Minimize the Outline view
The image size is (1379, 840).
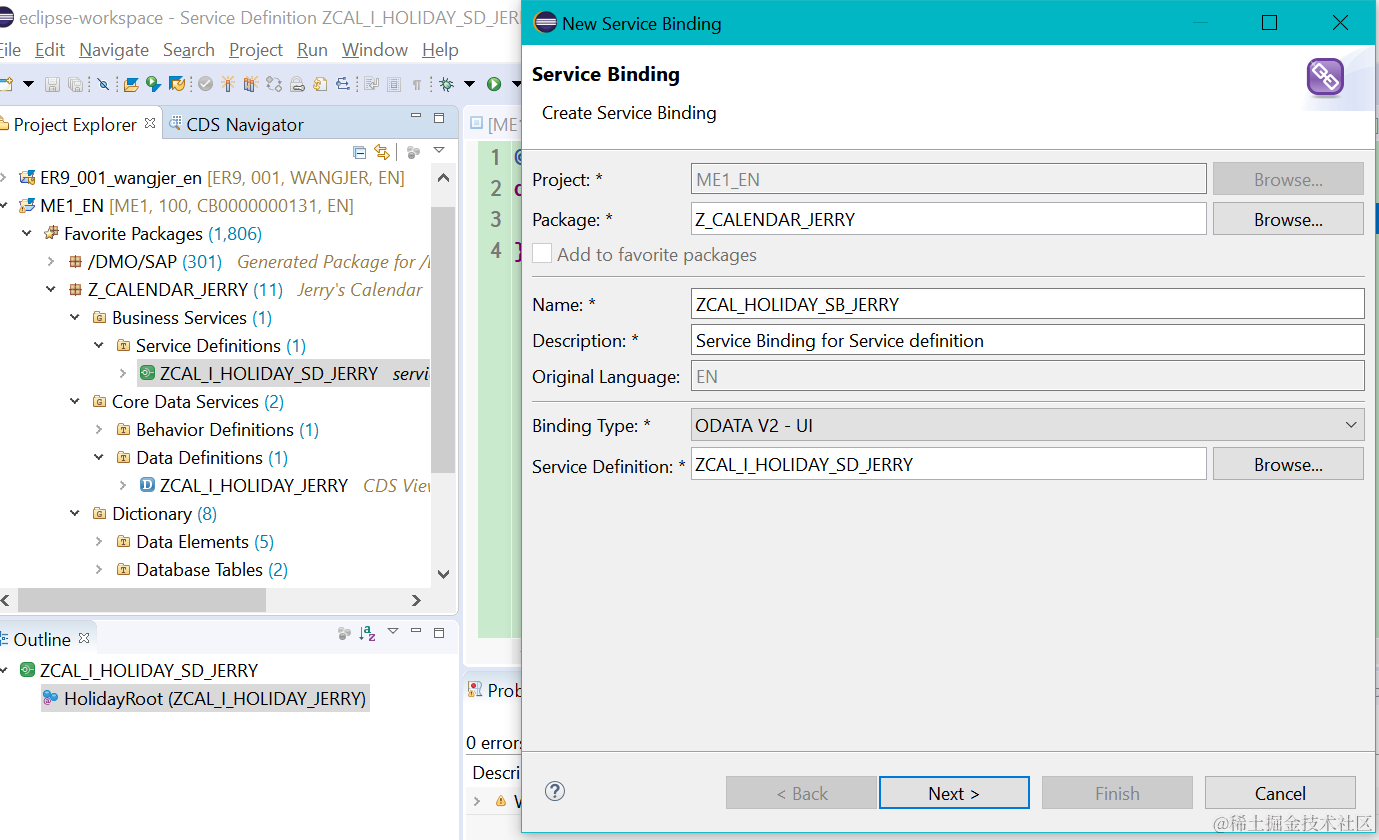[x=417, y=632]
